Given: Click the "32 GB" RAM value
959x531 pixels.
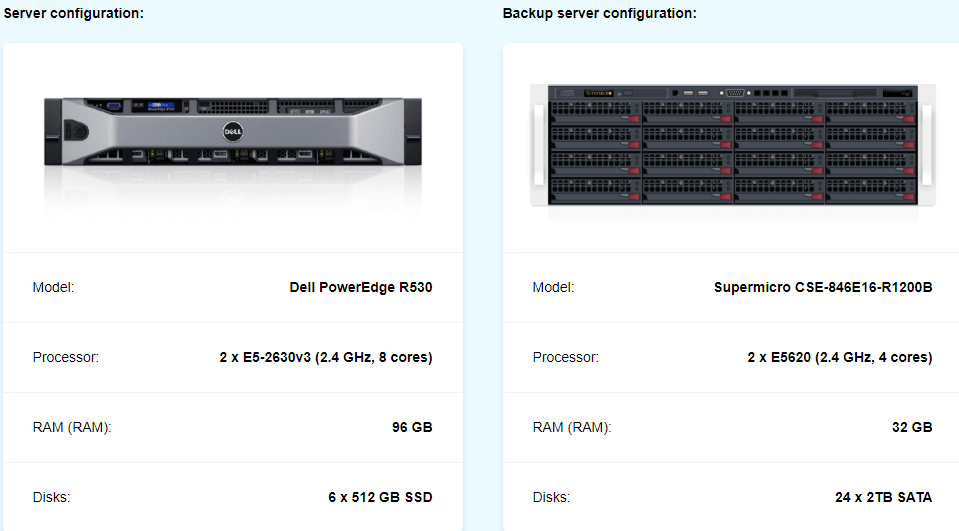Looking at the screenshot, I should click(912, 427).
